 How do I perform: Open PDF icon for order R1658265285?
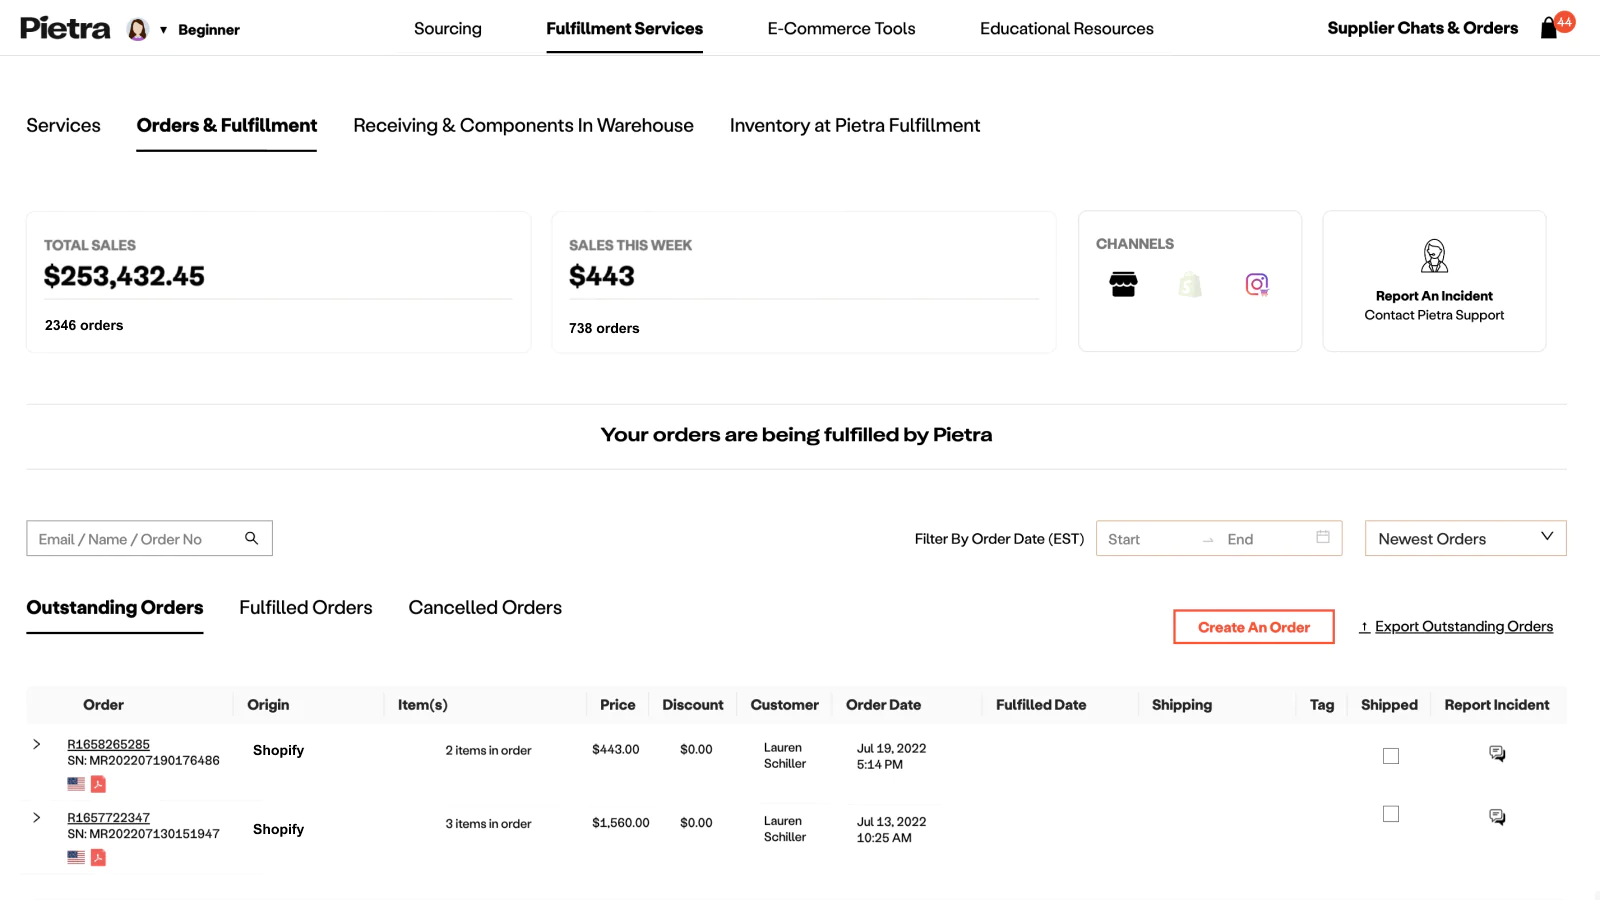98,784
